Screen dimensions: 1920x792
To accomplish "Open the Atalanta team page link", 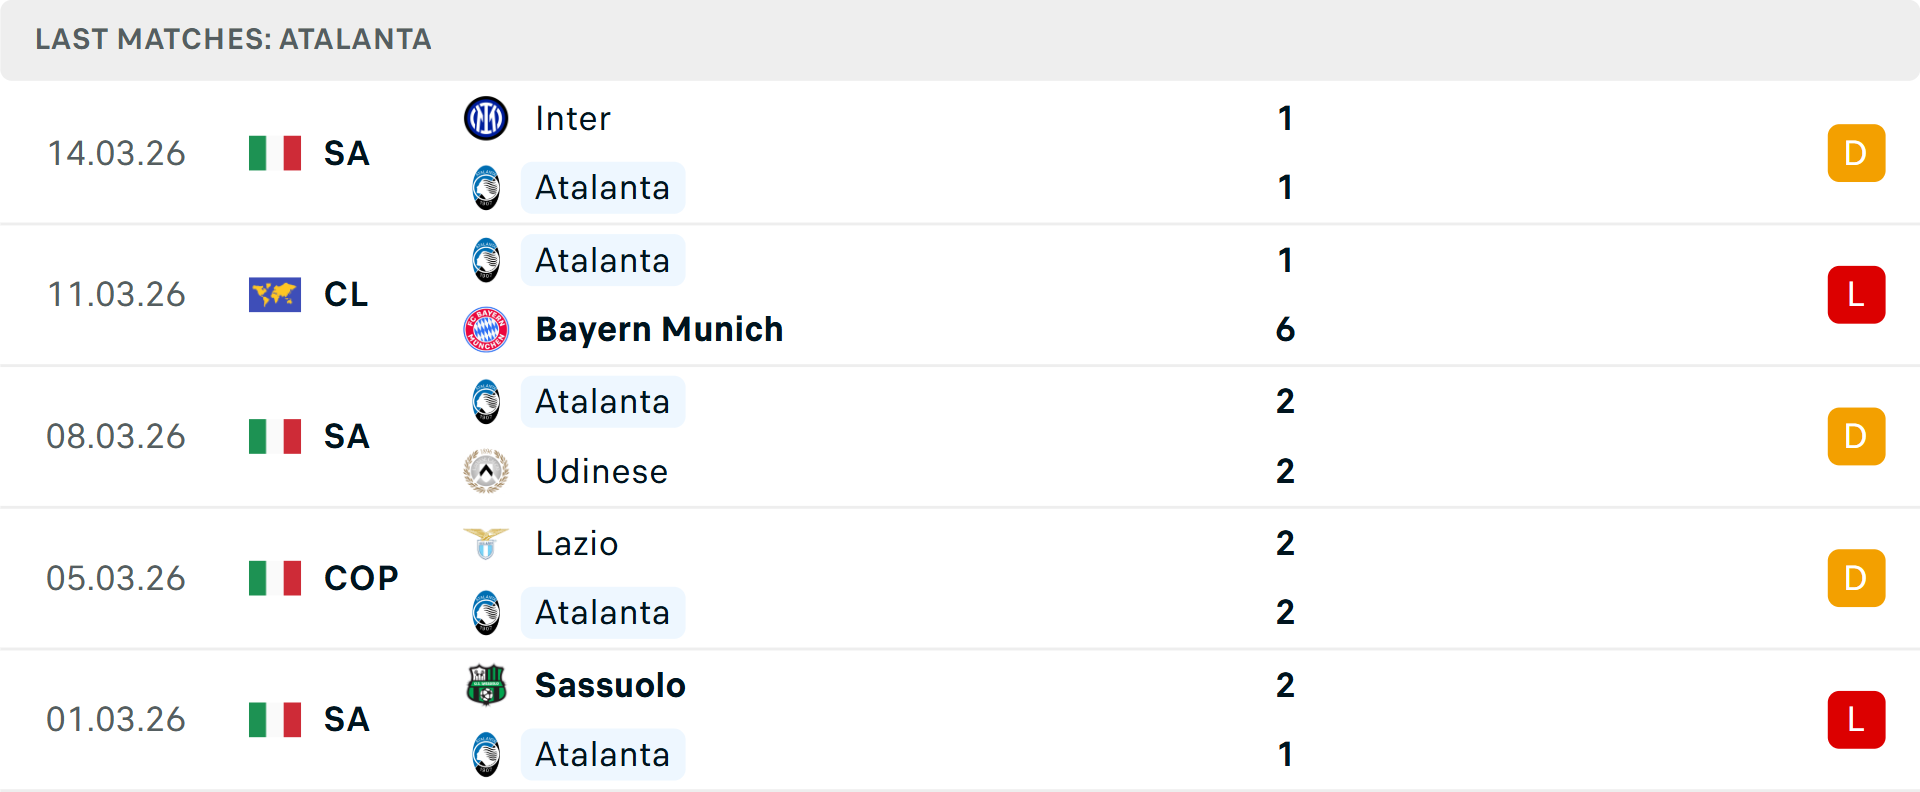I will (602, 187).
